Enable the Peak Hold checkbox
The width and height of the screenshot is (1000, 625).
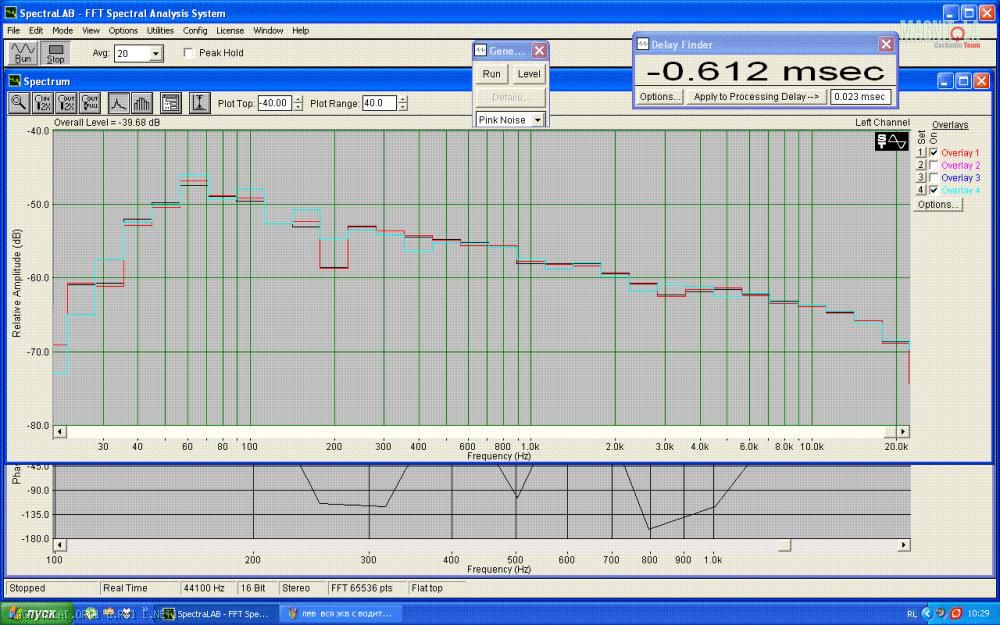189,53
